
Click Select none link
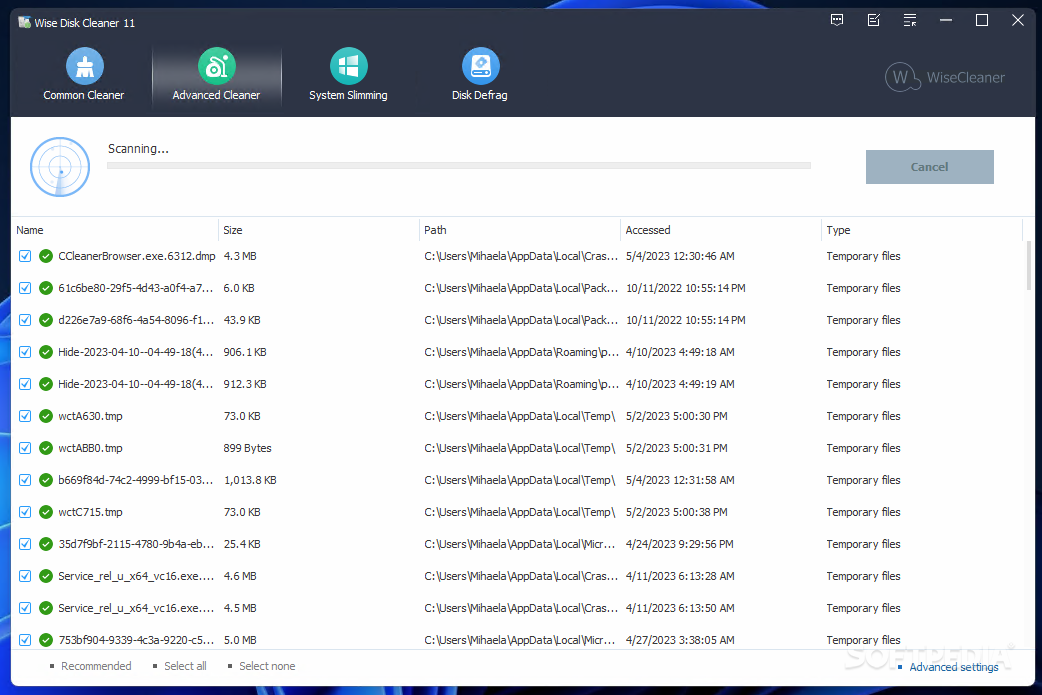(x=266, y=666)
